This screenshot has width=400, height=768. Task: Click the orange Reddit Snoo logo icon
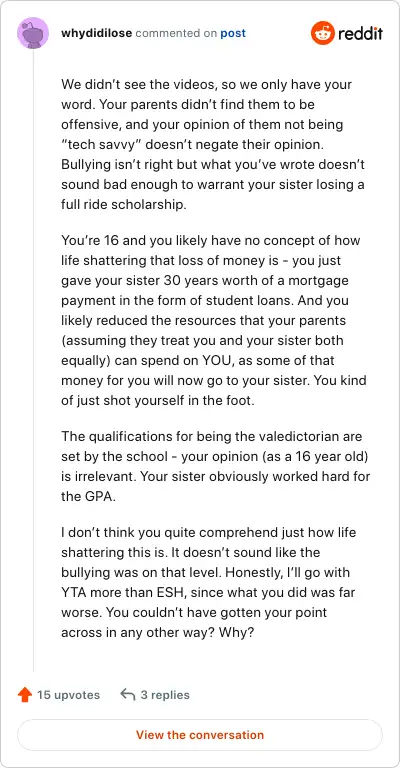[322, 33]
